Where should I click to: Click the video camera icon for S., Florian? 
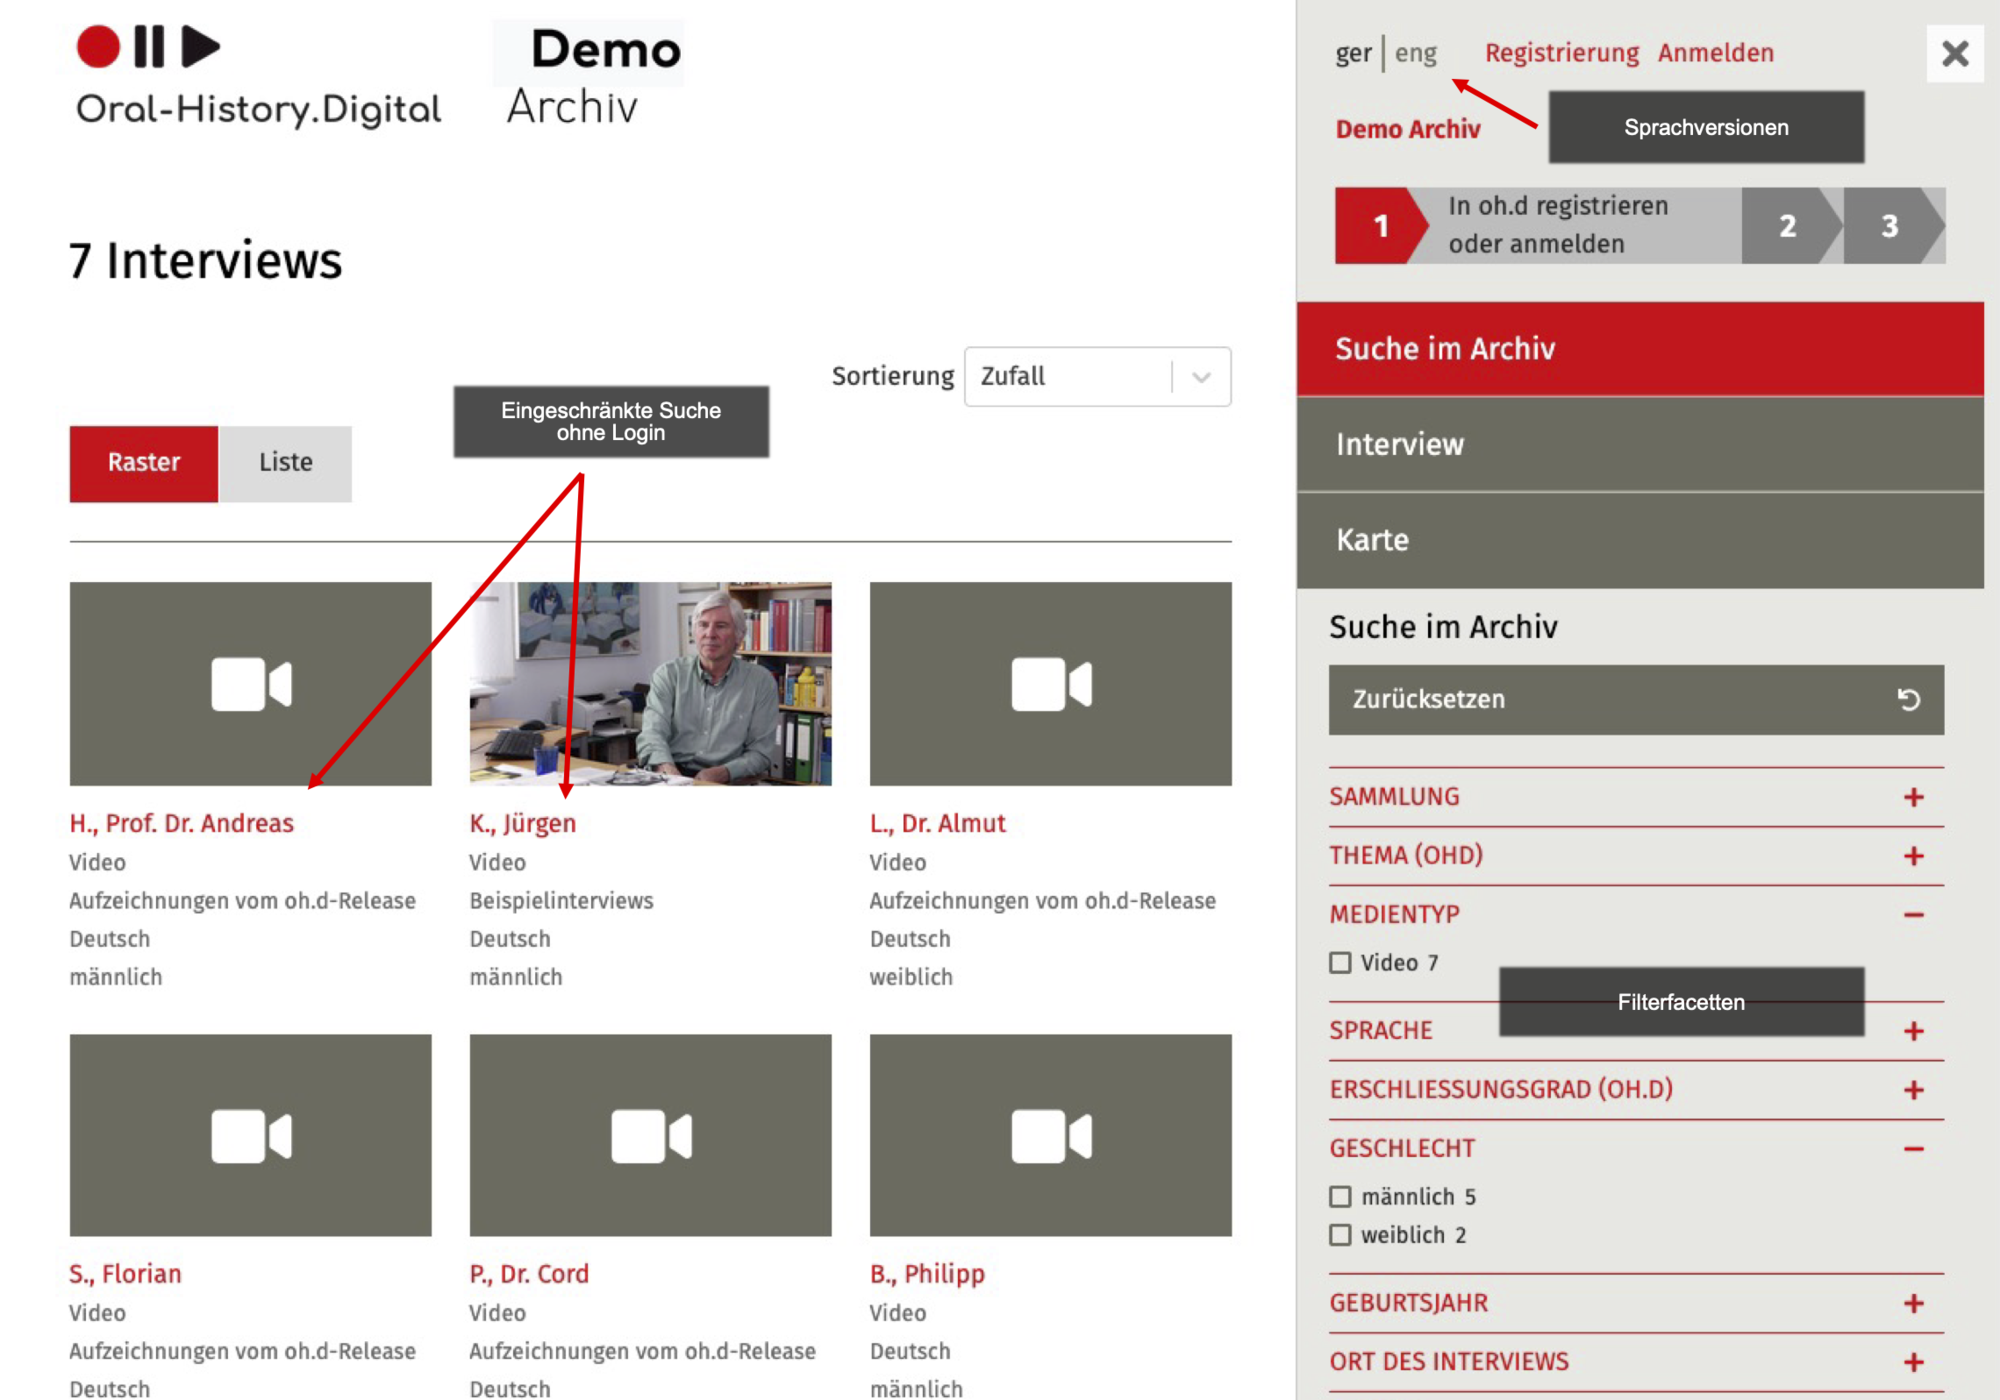tap(250, 1136)
